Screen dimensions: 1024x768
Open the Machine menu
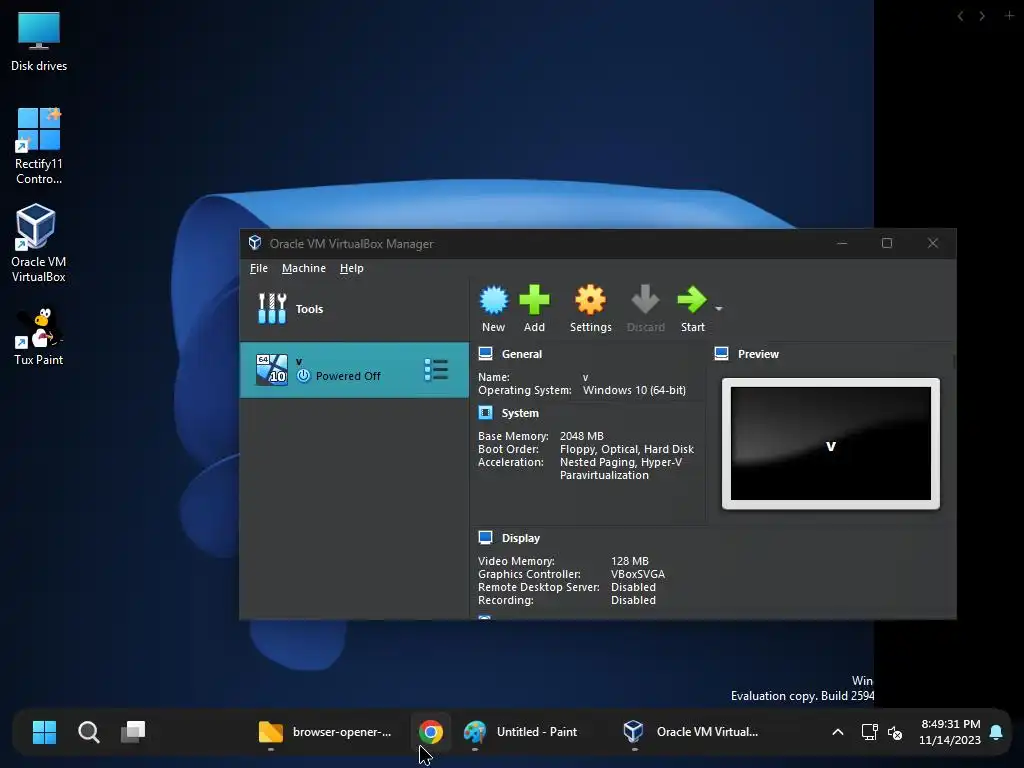tap(304, 268)
